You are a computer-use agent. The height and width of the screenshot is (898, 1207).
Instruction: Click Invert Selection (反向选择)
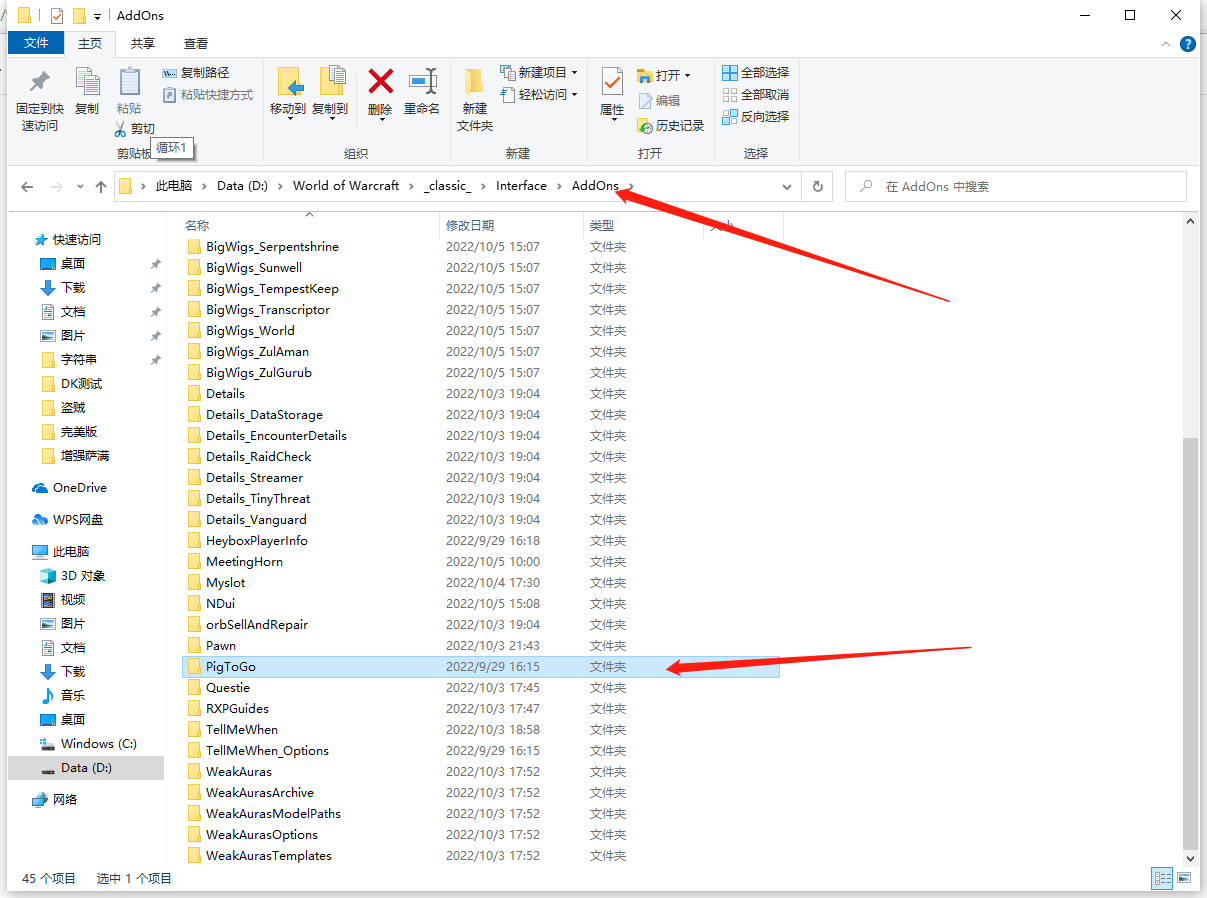[x=755, y=116]
